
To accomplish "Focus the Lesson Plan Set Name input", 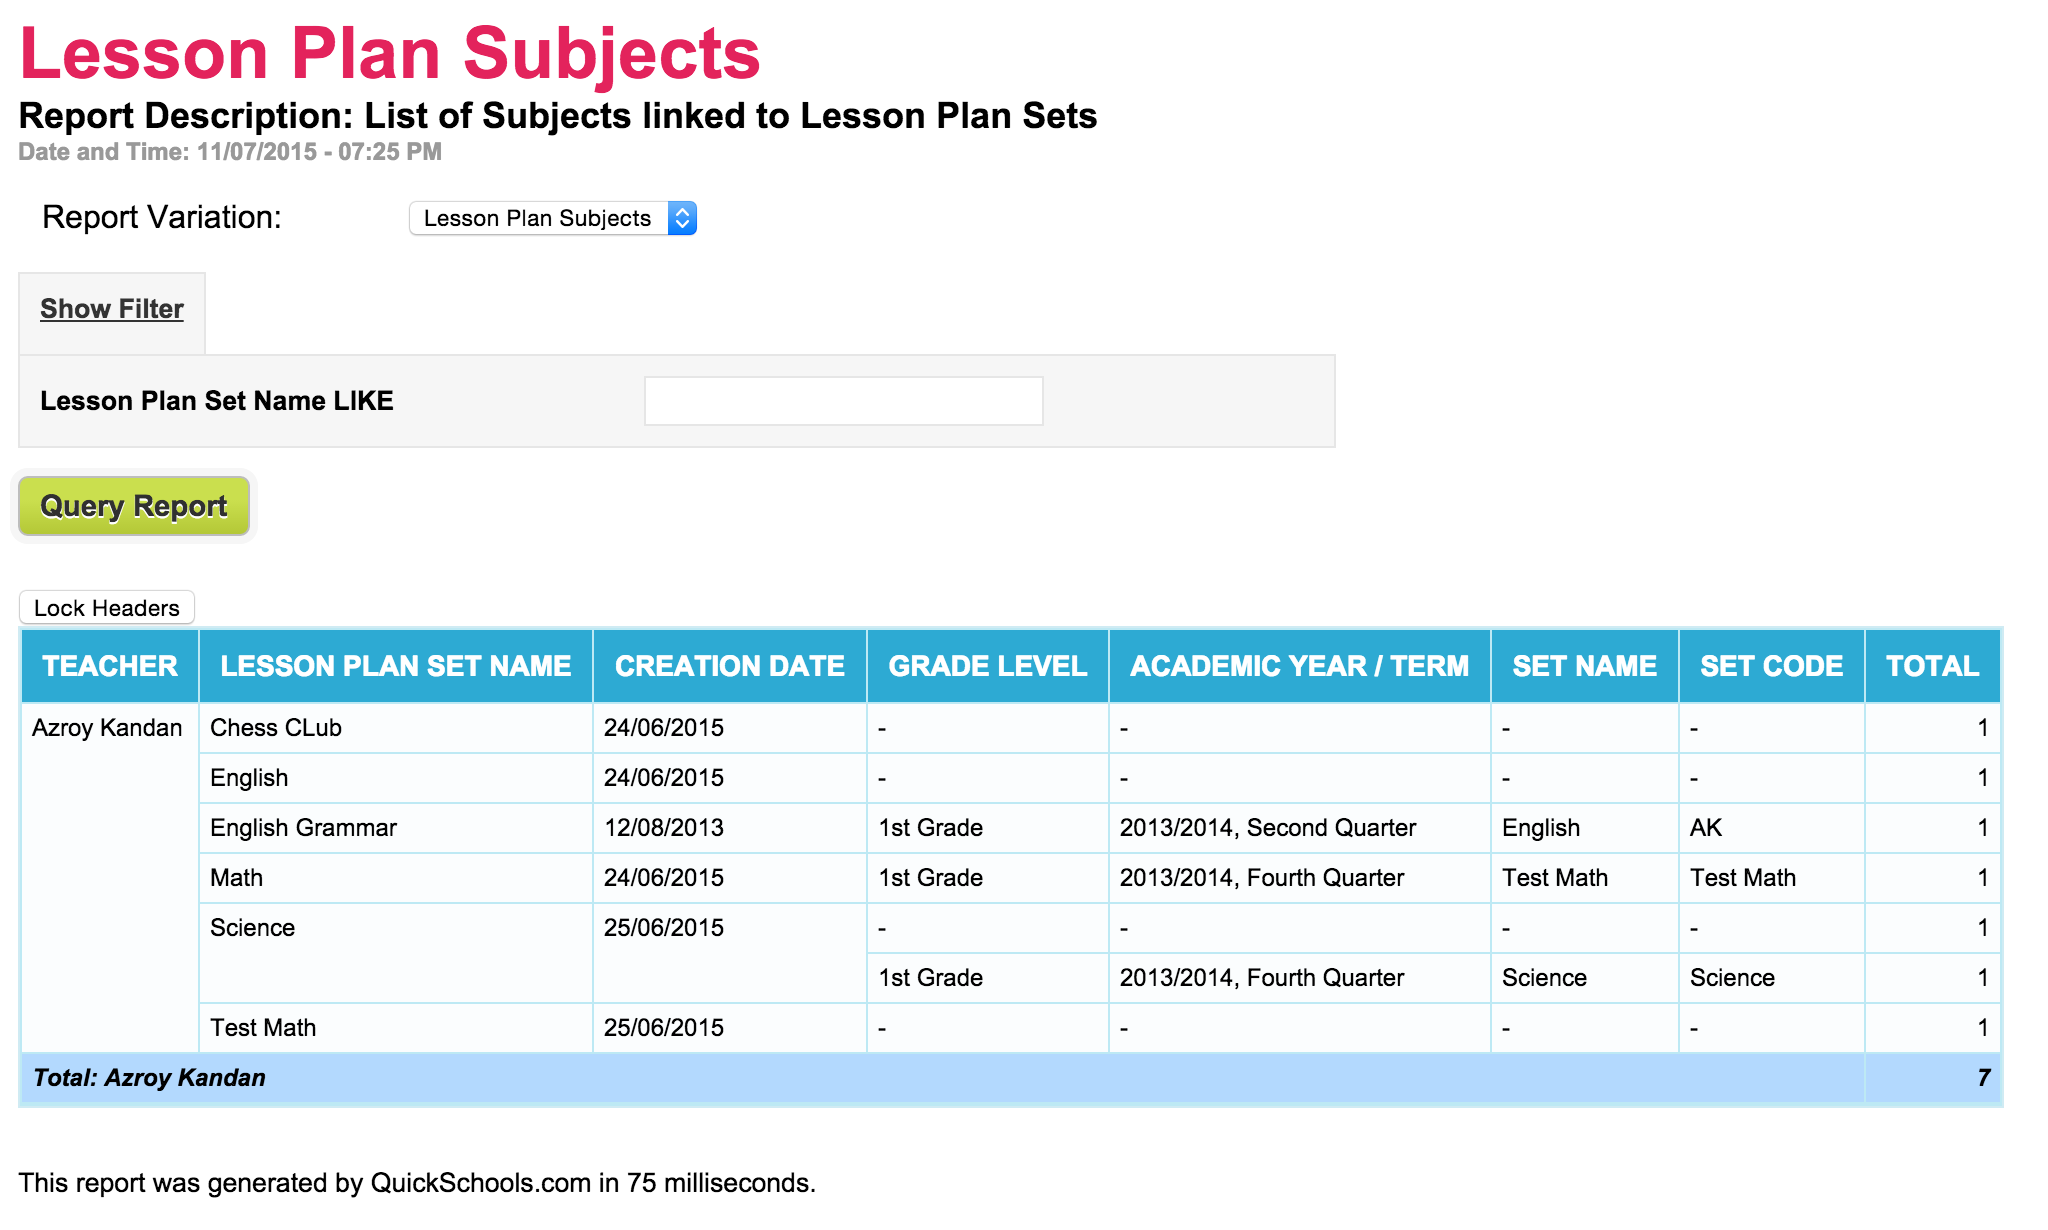I will [x=843, y=401].
